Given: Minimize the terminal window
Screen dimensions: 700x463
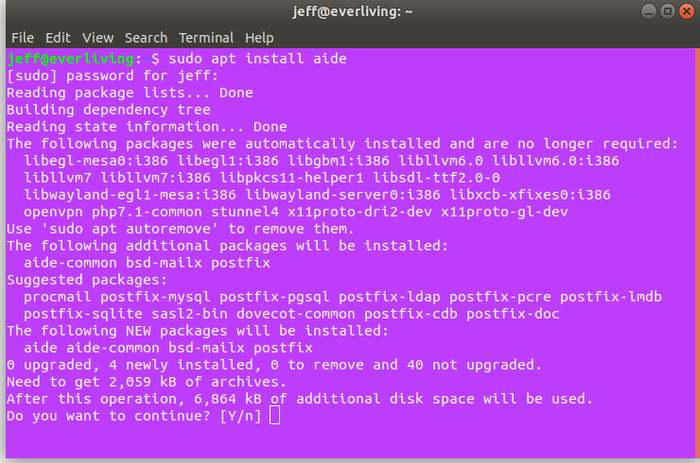Looking at the screenshot, I should 649,11.
